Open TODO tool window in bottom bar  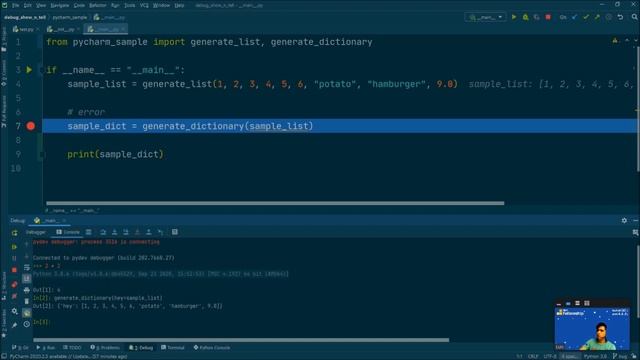pos(72,347)
